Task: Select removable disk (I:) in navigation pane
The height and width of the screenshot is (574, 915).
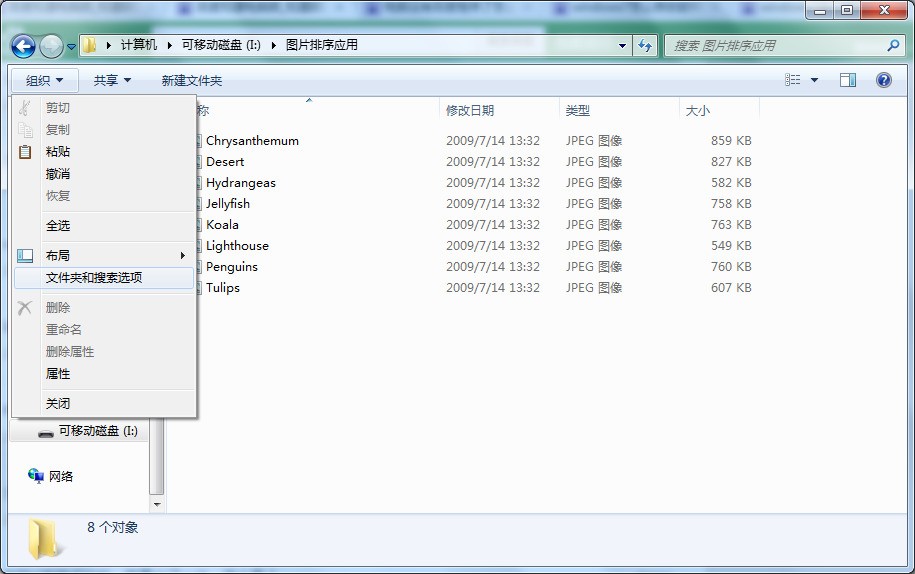Action: point(97,431)
